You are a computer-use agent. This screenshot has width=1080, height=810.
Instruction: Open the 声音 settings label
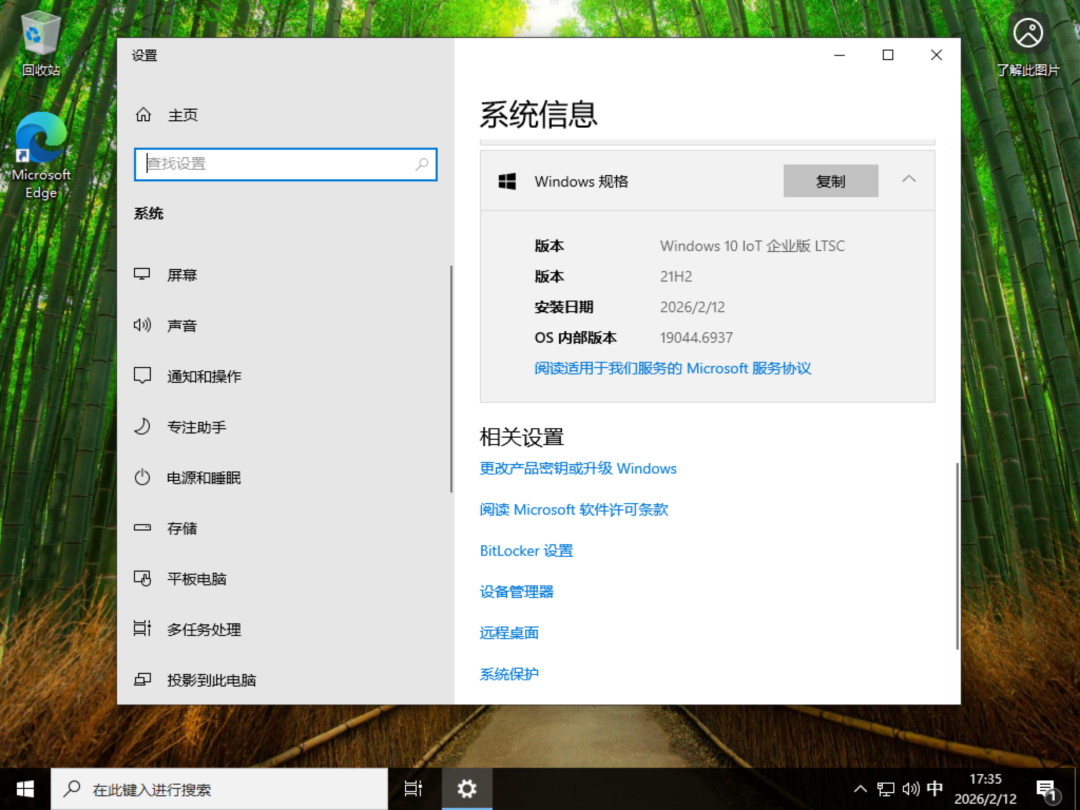tap(182, 326)
